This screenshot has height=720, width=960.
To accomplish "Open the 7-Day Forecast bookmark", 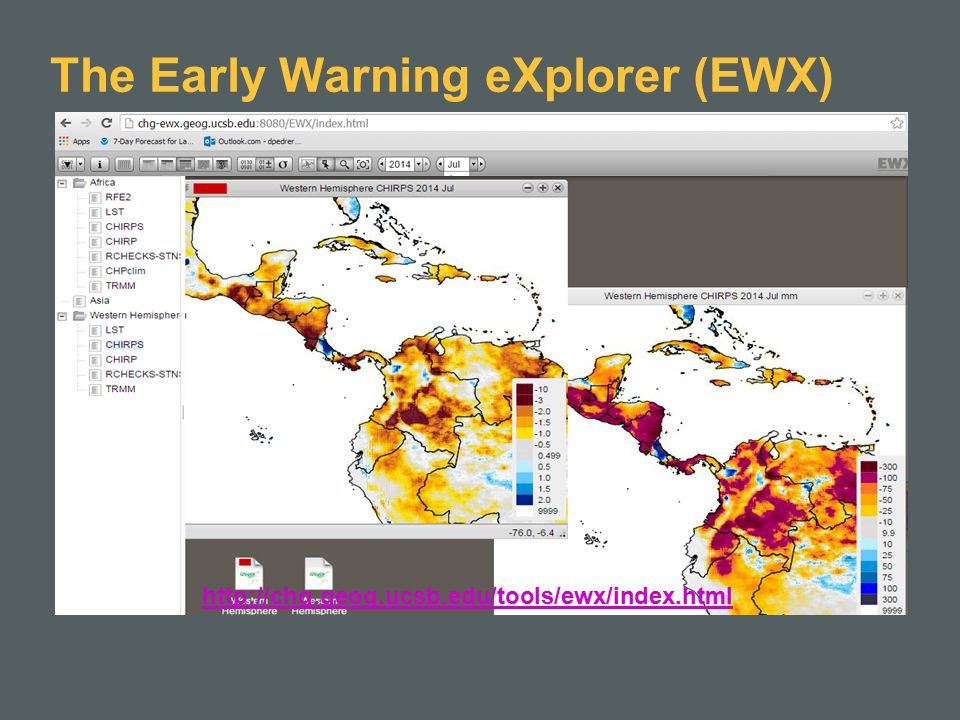I will coord(147,141).
